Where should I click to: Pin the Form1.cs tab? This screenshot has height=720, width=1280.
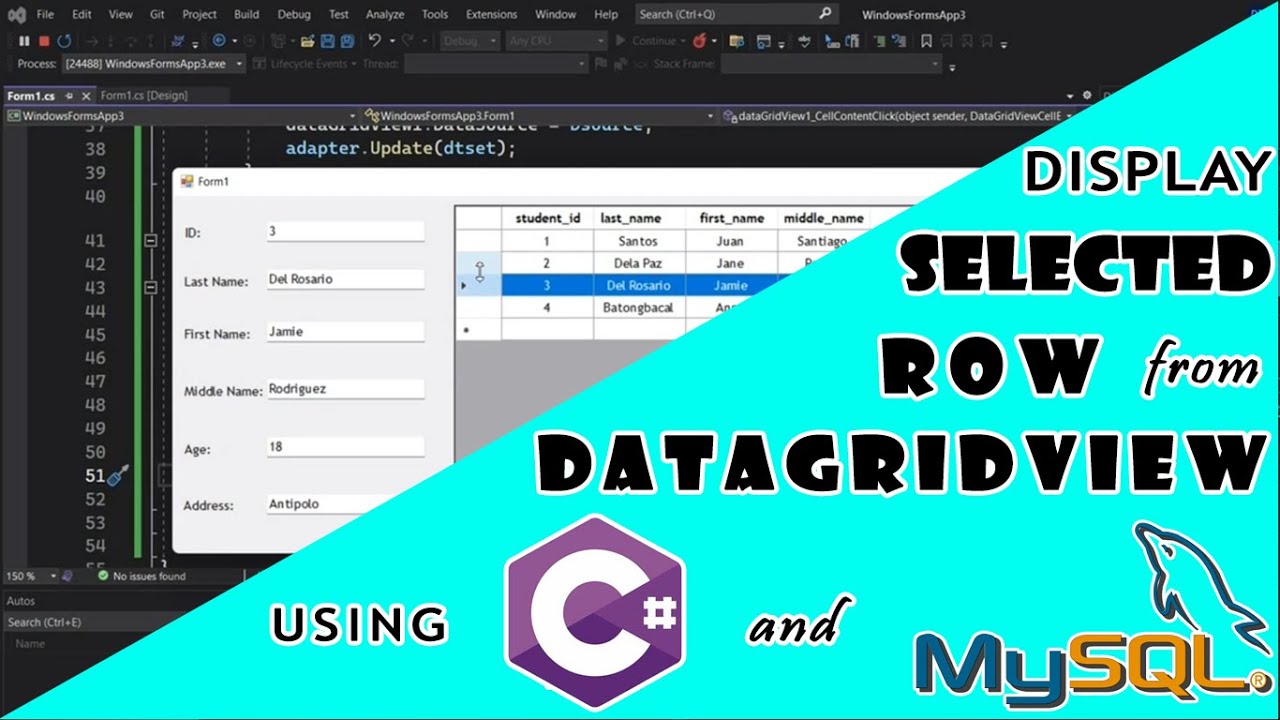click(x=69, y=96)
